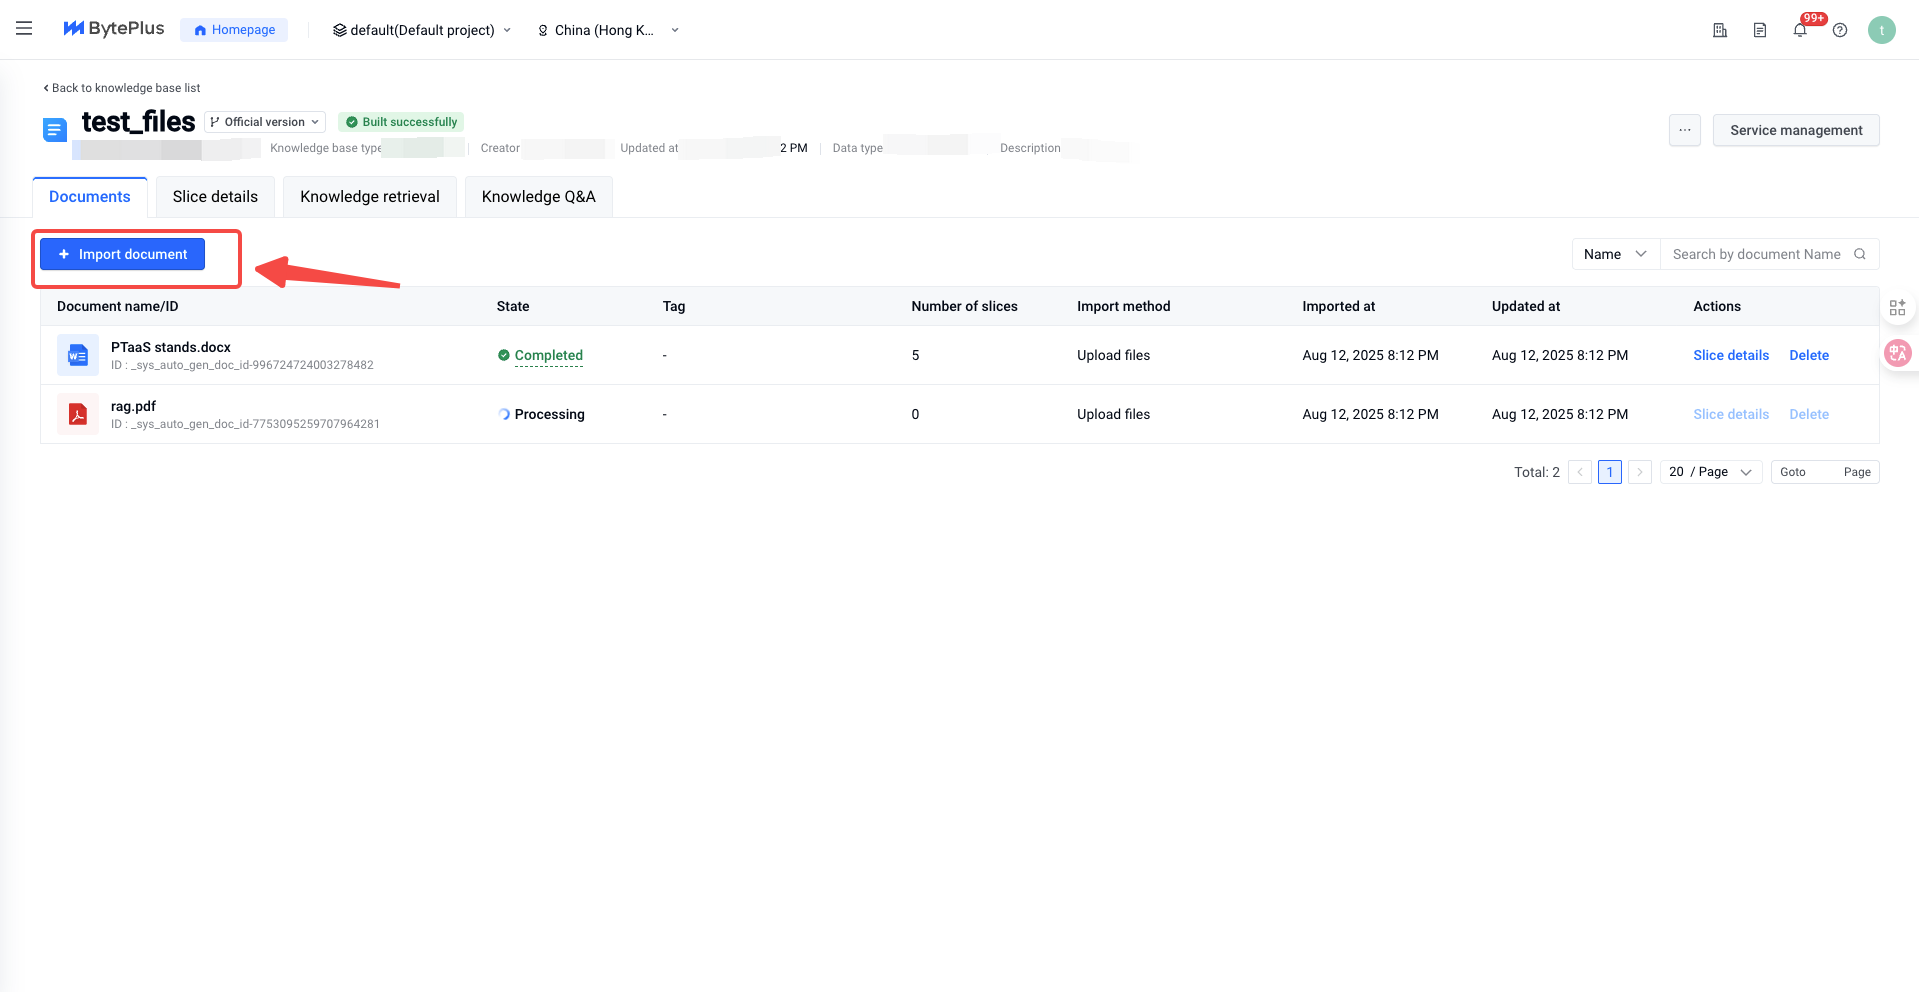Click the notification bell icon

coord(1800,30)
